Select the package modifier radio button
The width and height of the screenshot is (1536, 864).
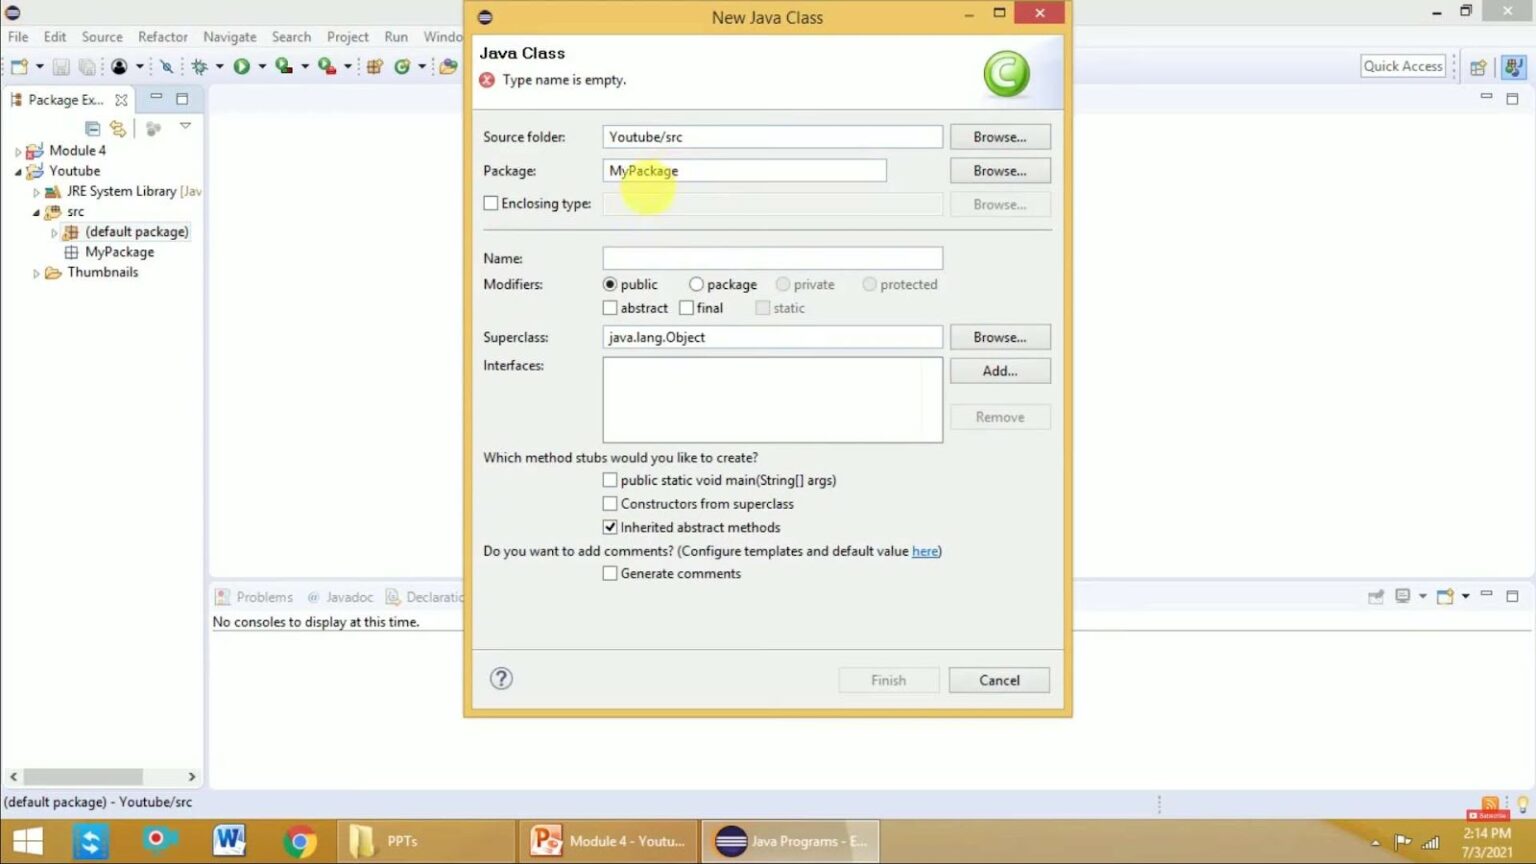696,284
